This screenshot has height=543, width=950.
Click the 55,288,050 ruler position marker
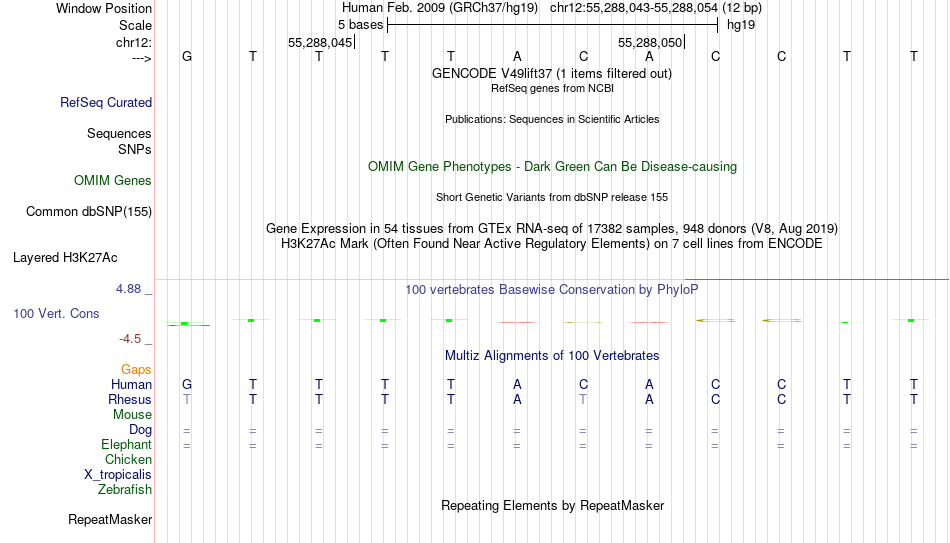[x=650, y=42]
